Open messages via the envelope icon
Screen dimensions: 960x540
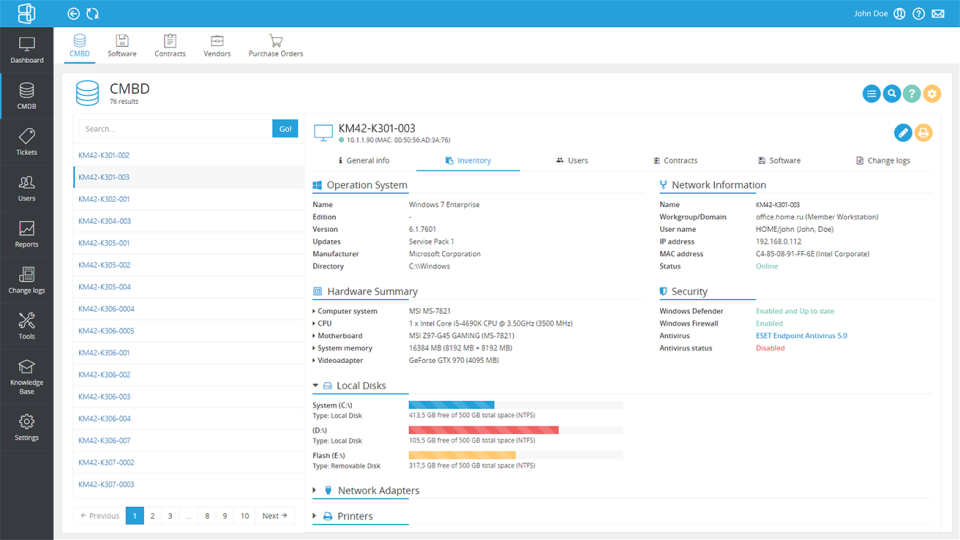(x=938, y=13)
